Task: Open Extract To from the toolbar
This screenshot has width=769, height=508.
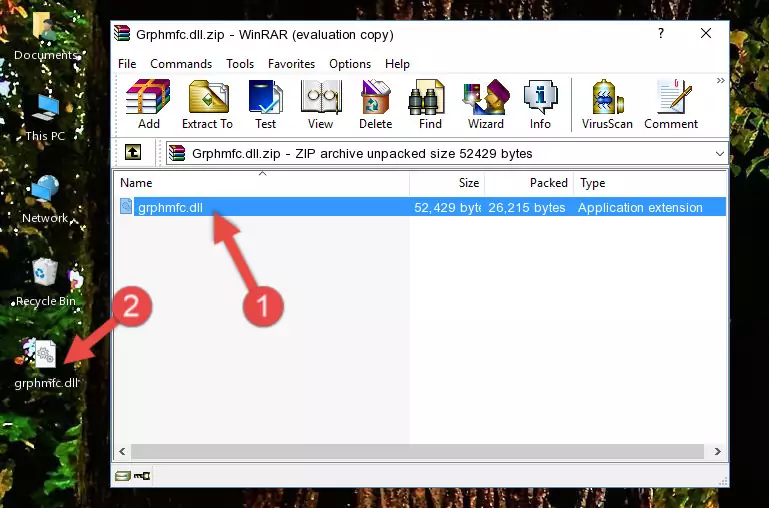Action: tap(207, 104)
